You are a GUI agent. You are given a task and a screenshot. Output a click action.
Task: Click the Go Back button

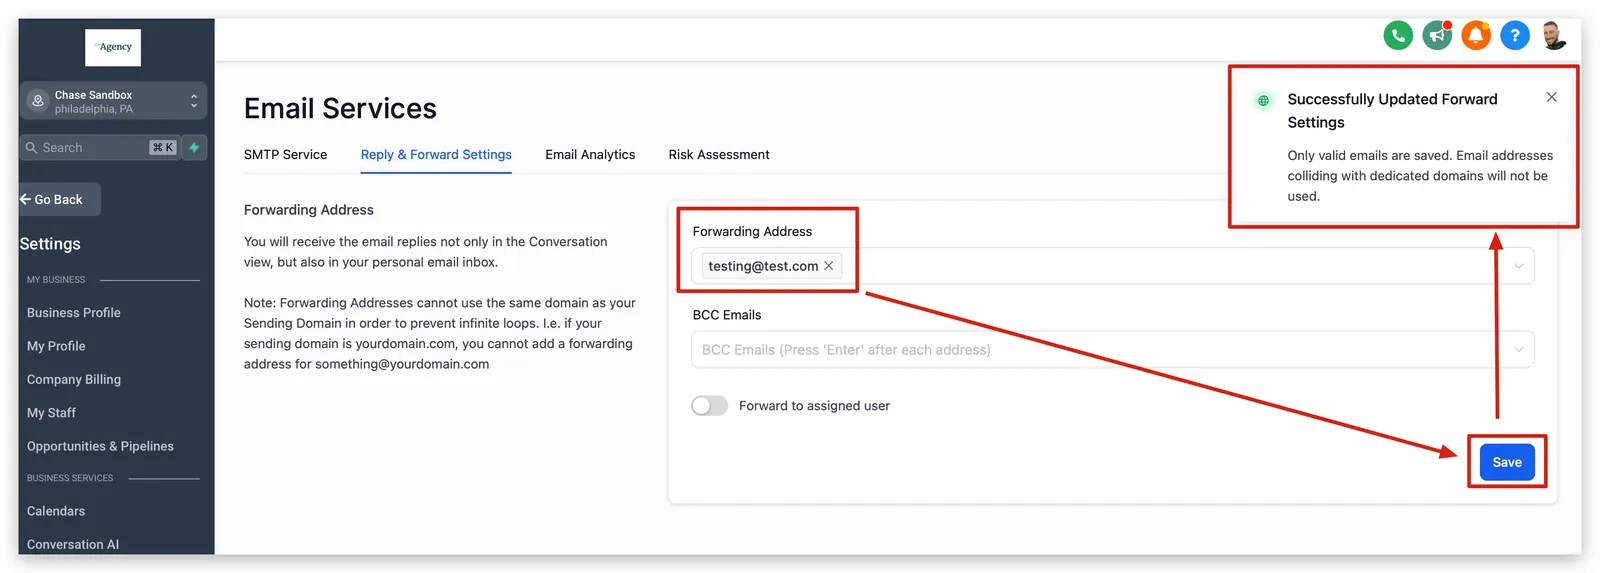pyautogui.click(x=59, y=200)
